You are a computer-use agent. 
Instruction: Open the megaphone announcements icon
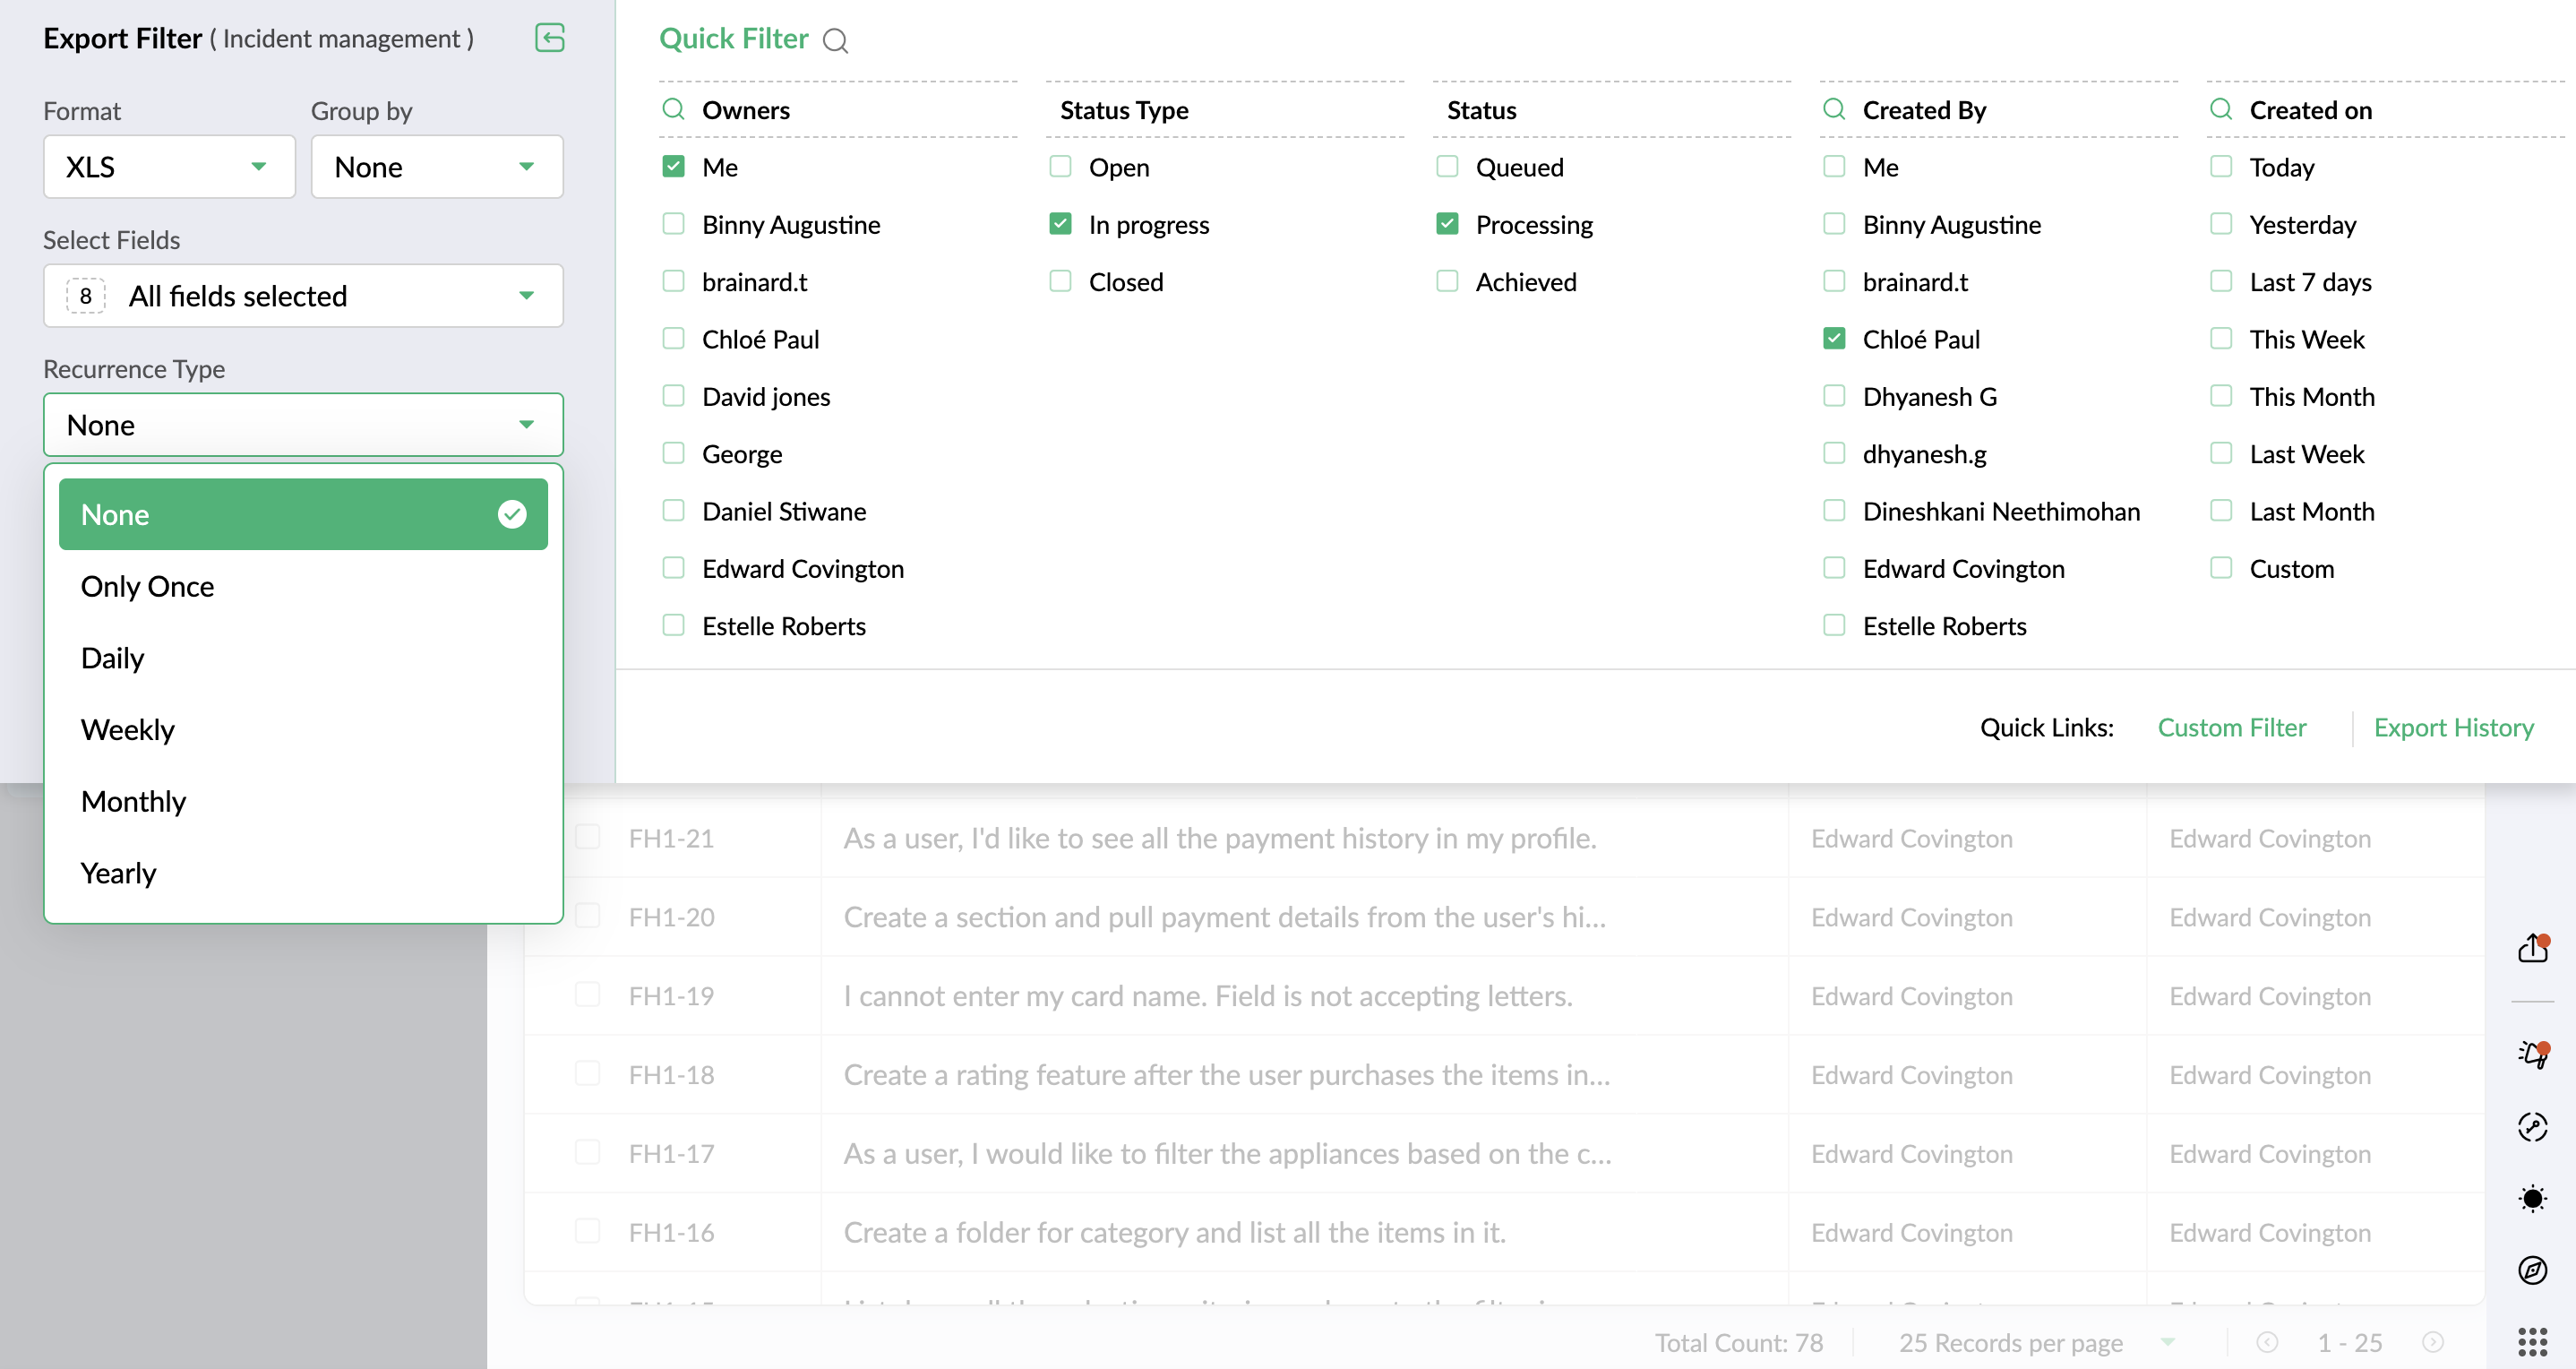2532,1054
